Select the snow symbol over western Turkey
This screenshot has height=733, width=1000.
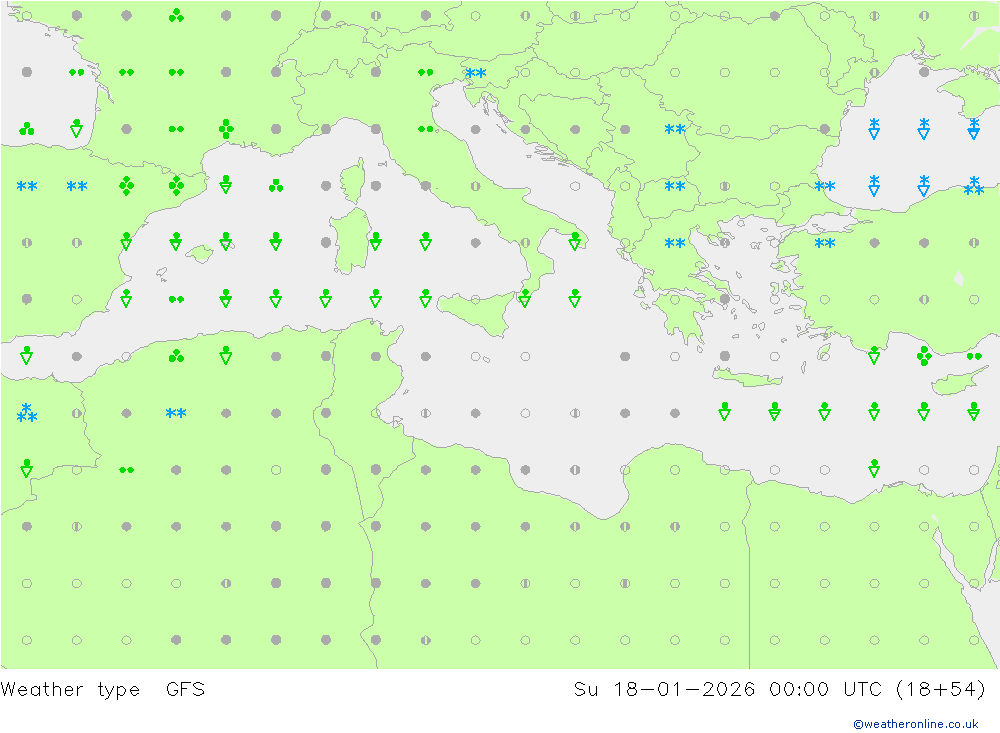click(x=825, y=243)
